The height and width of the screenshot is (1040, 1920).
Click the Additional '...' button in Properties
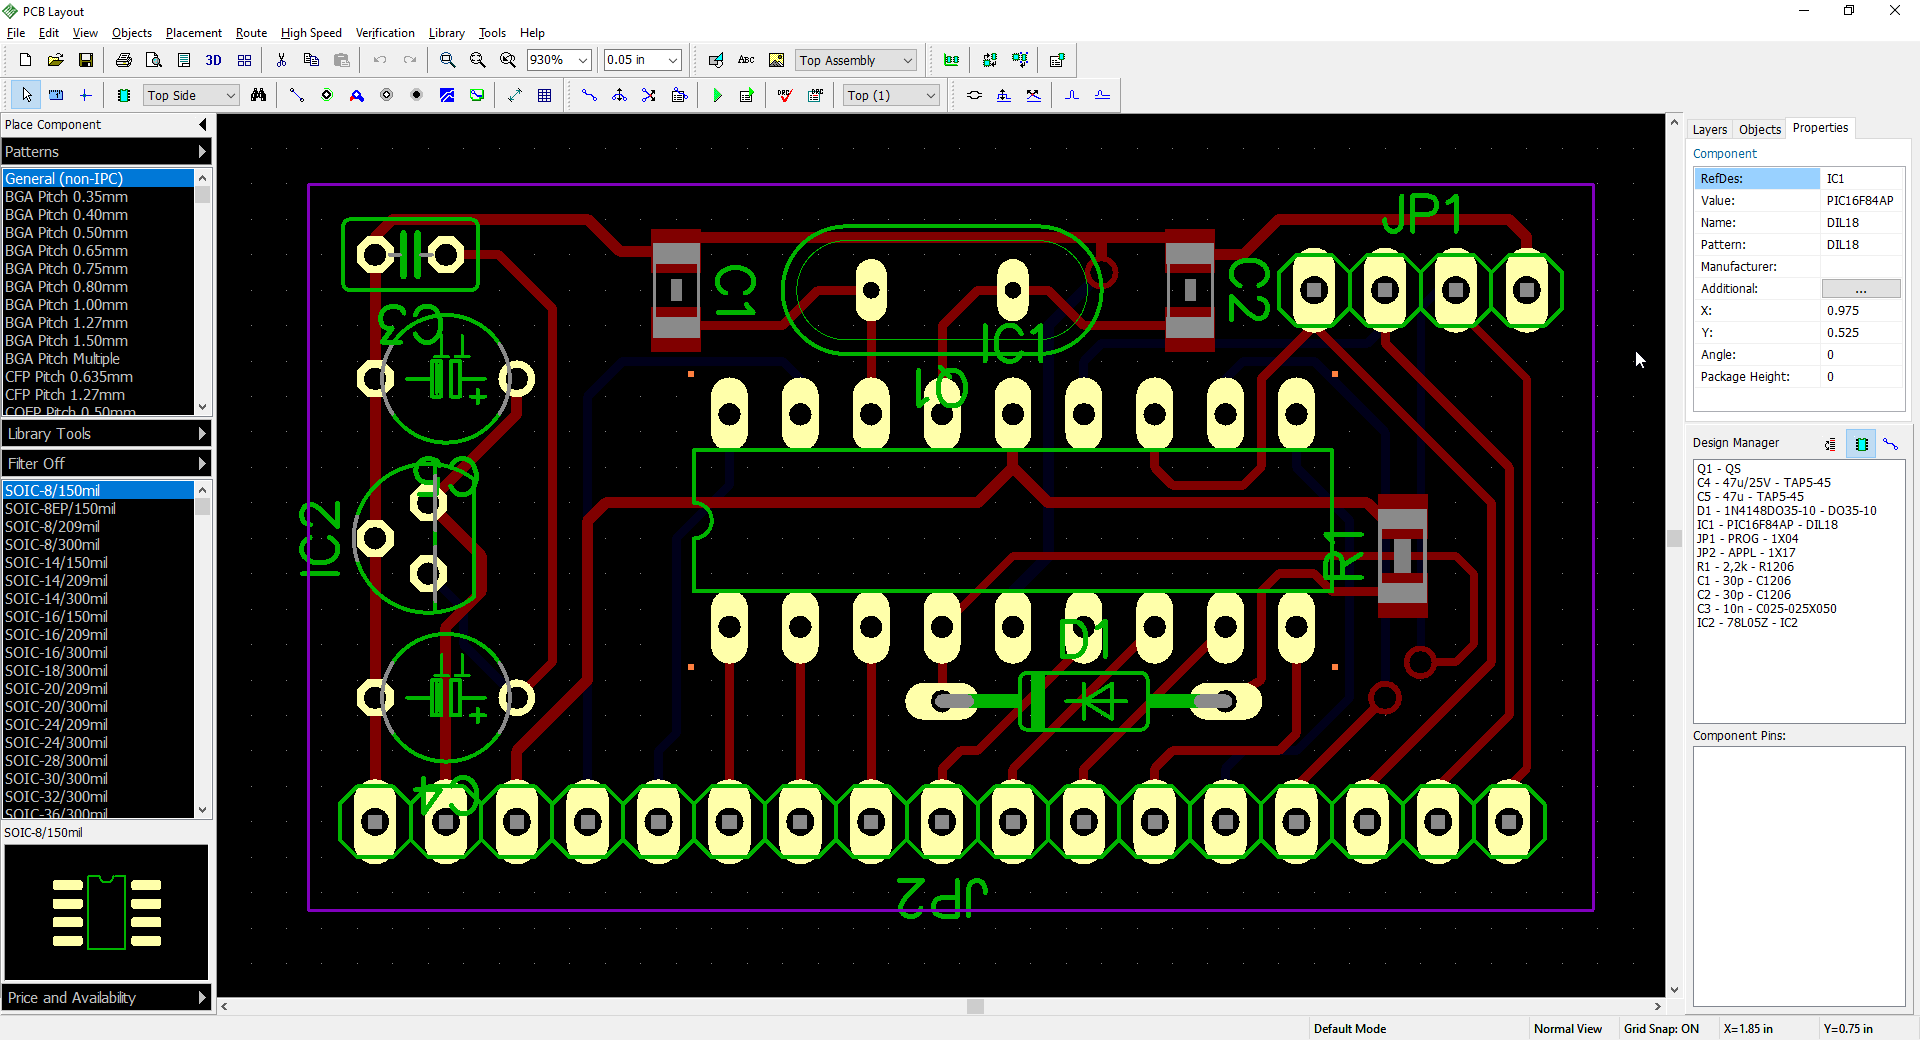tap(1859, 288)
